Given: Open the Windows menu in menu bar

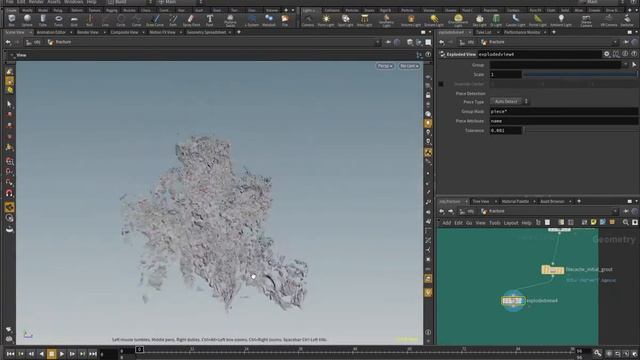Looking at the screenshot, I should coord(73,2).
